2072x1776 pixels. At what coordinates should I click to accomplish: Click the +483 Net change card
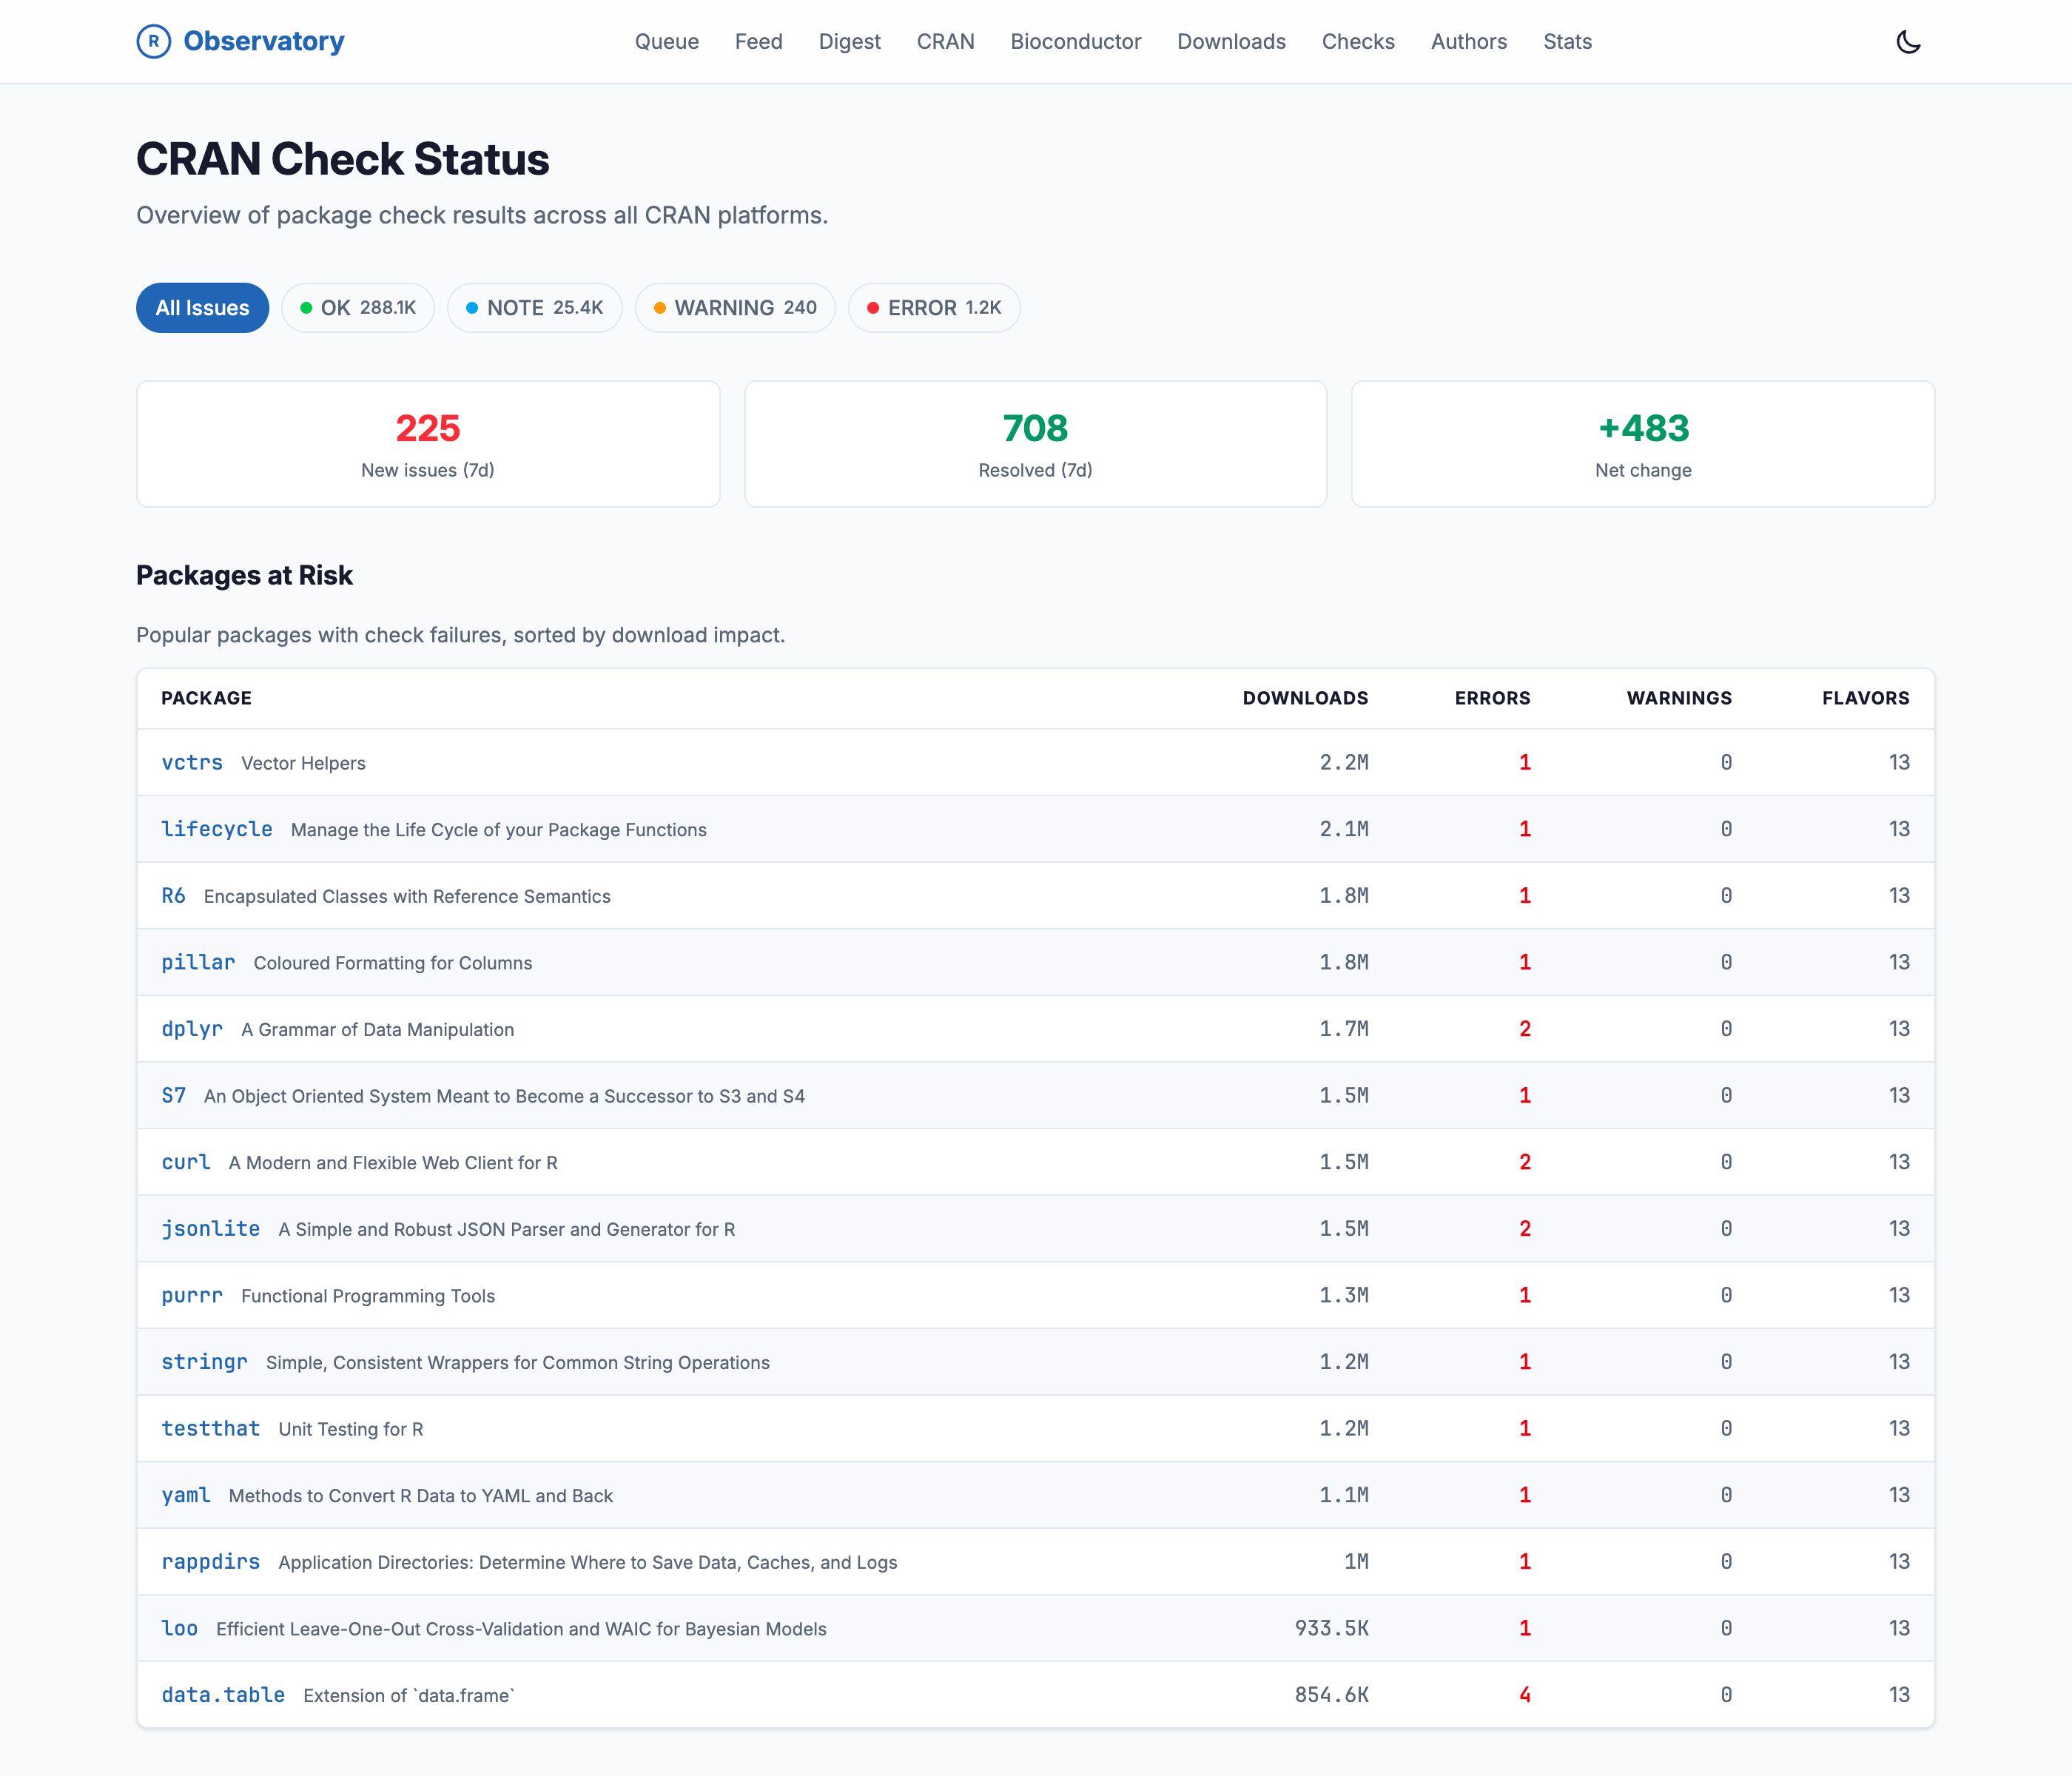(1643, 444)
